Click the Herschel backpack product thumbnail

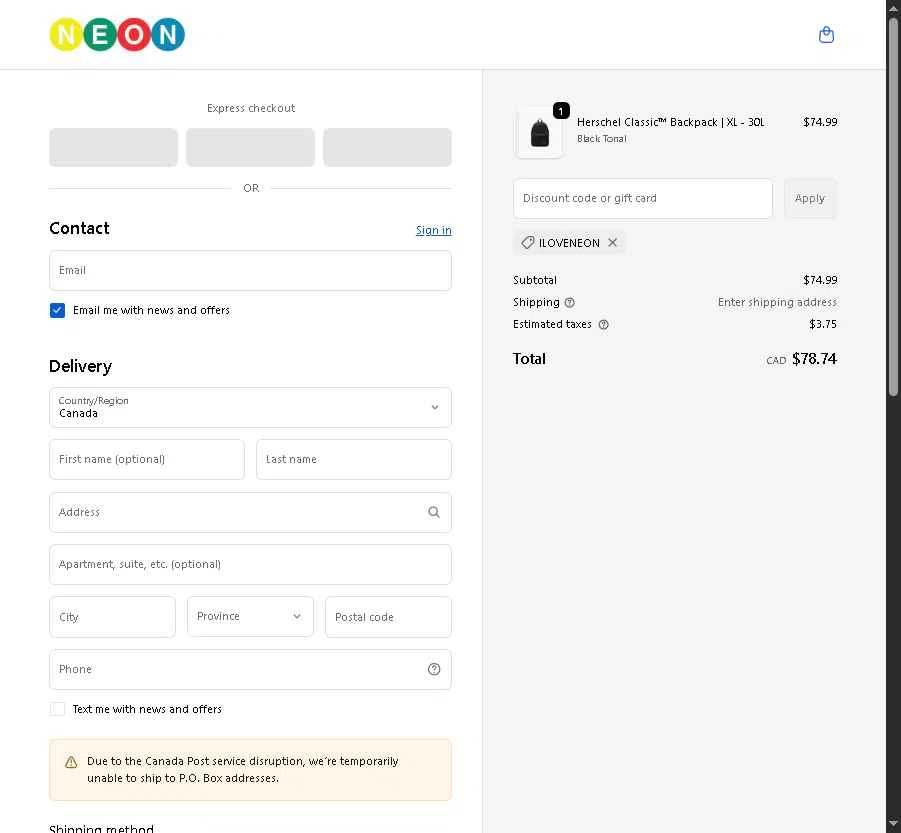539,133
